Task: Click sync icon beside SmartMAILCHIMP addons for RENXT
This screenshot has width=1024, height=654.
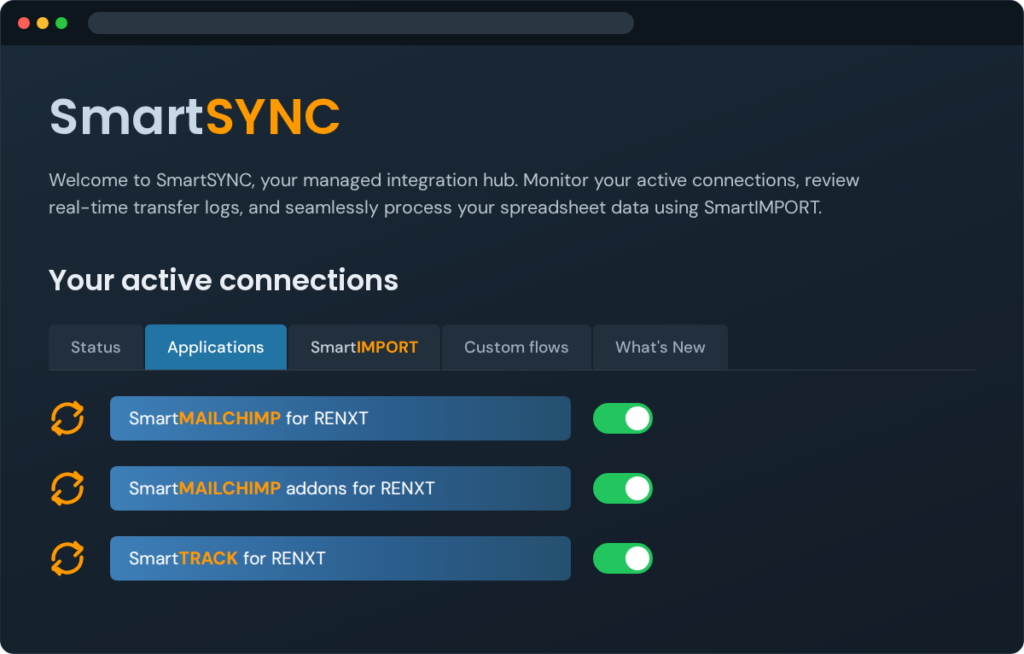Action: pos(67,488)
